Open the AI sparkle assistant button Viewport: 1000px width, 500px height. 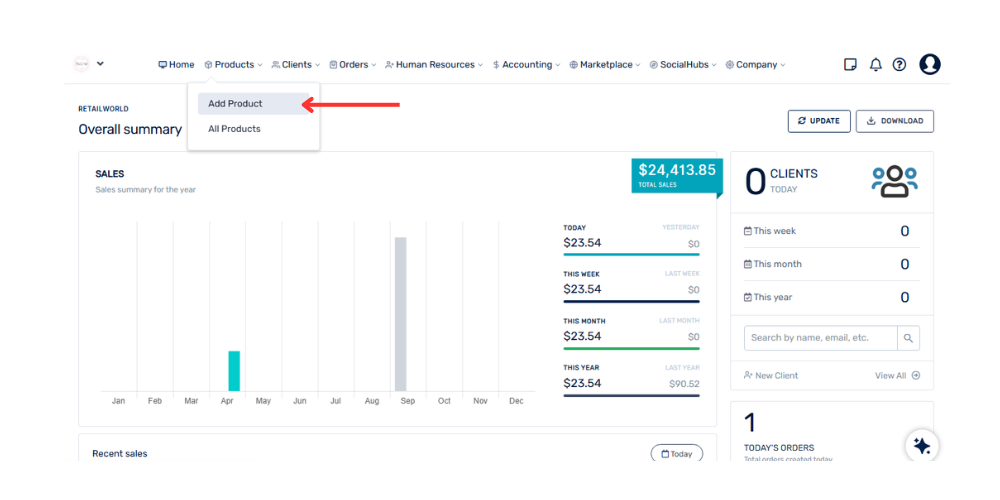921,446
